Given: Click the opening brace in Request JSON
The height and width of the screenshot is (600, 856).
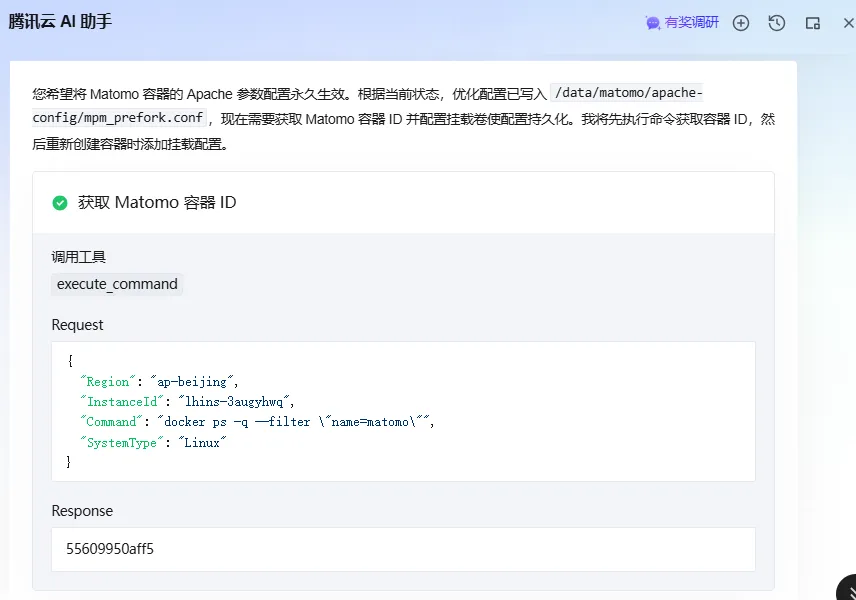Looking at the screenshot, I should [x=70, y=361].
